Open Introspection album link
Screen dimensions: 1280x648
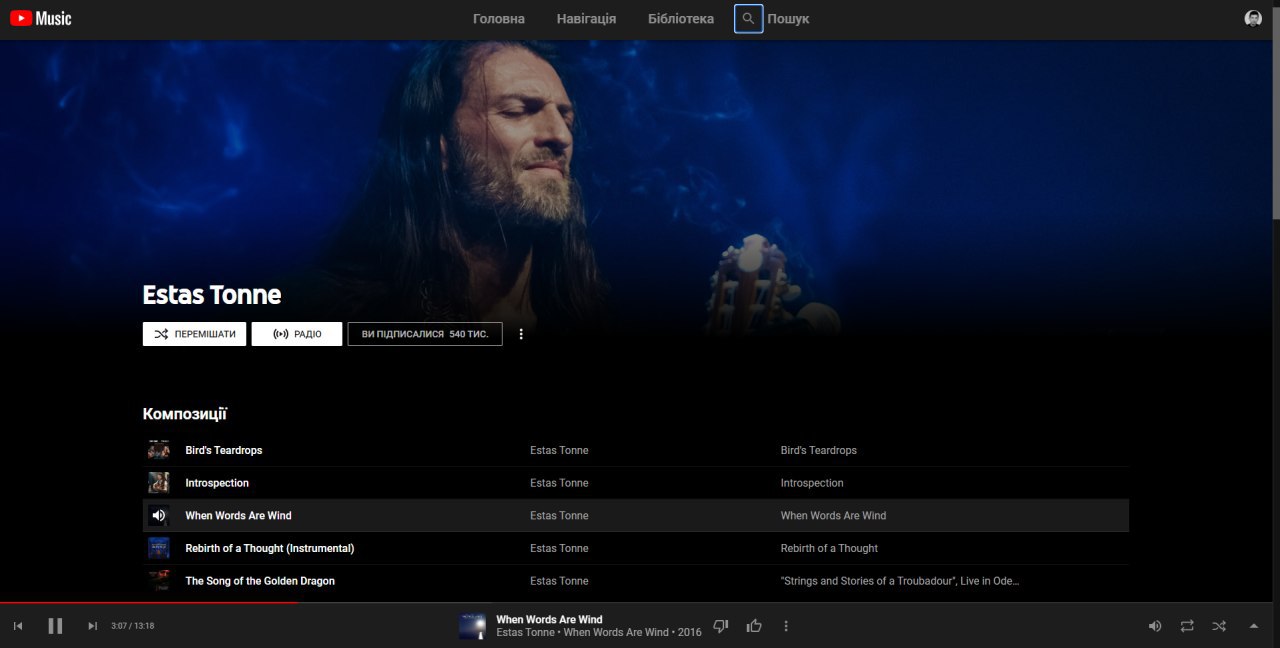[812, 483]
